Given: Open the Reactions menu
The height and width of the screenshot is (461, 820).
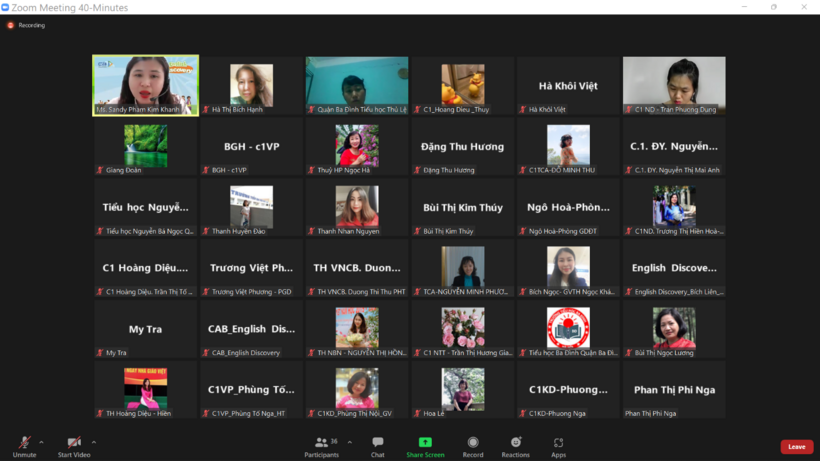Looking at the screenshot, I should click(515, 445).
